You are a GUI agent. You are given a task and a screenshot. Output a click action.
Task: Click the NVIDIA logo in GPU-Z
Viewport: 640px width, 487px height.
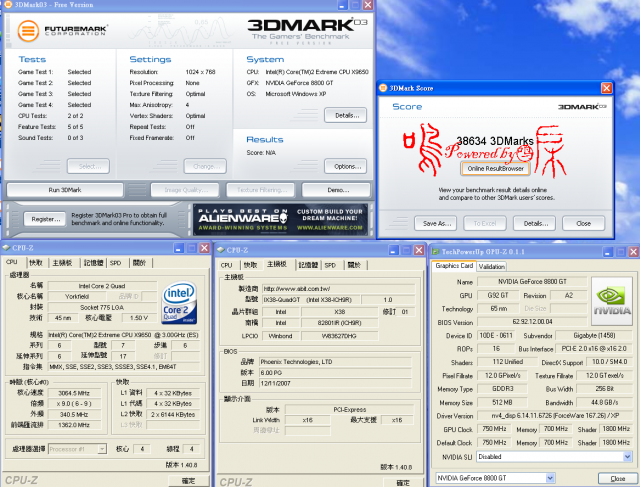(x=612, y=301)
